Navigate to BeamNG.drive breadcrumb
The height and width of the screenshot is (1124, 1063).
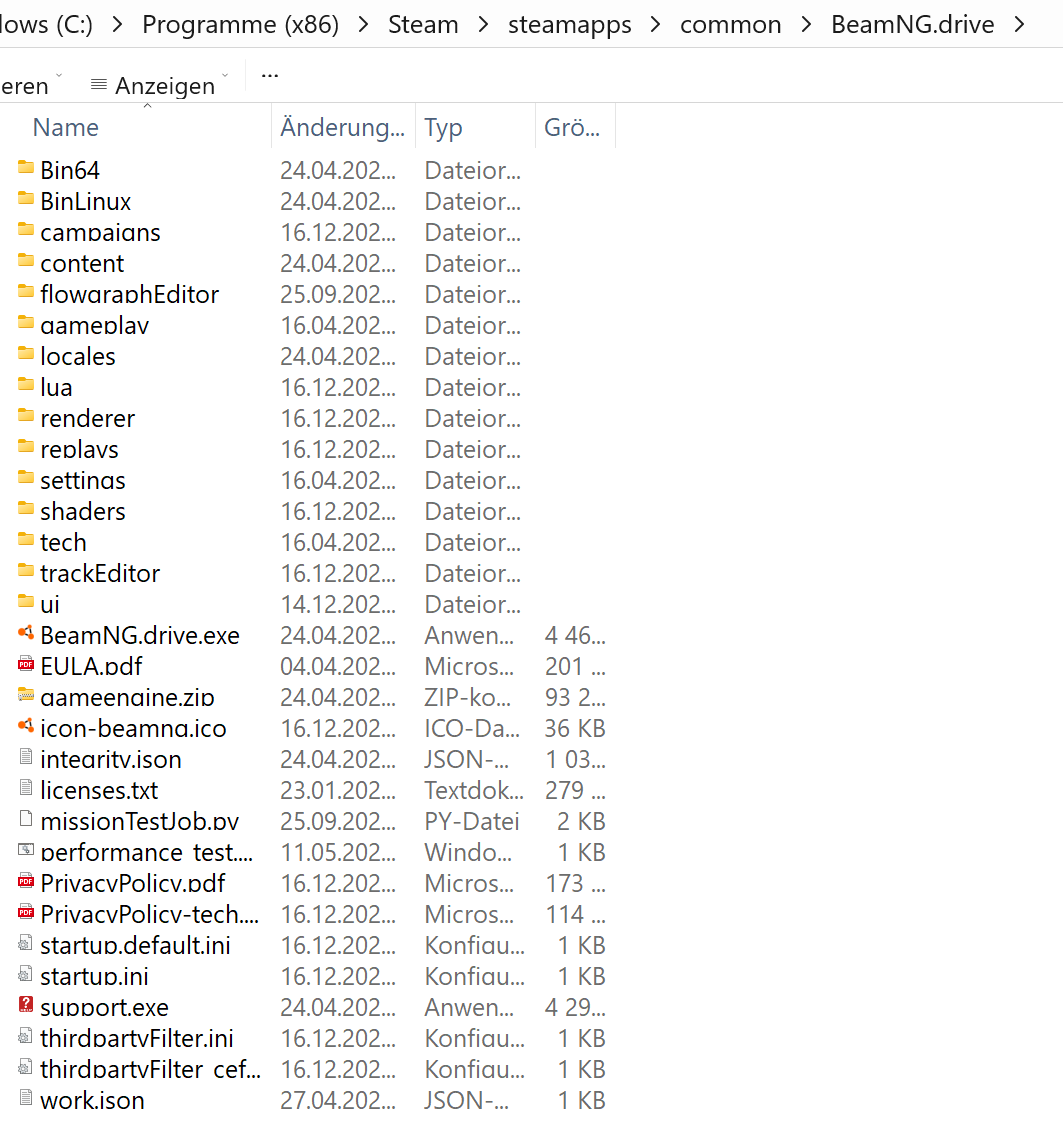[912, 24]
